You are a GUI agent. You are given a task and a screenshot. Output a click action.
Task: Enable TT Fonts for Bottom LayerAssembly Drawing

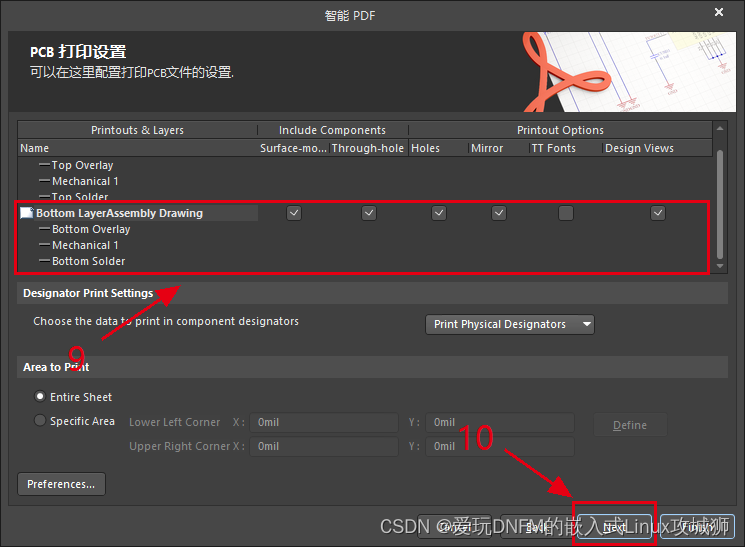click(x=566, y=213)
